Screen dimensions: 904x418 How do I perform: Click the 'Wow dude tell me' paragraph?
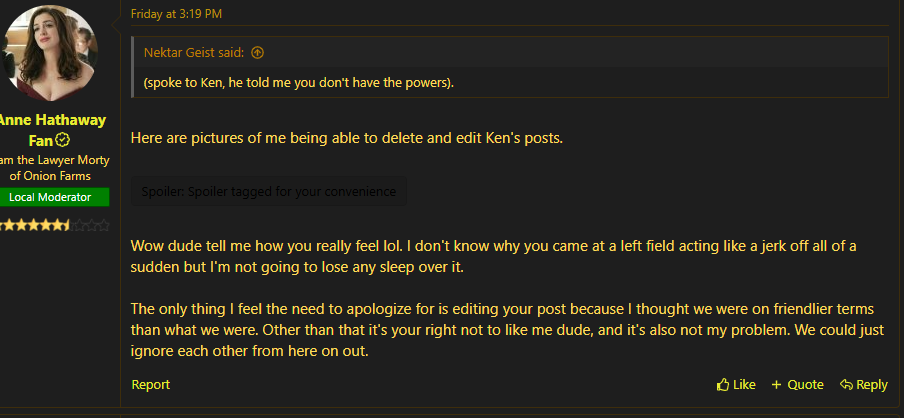click(x=494, y=257)
